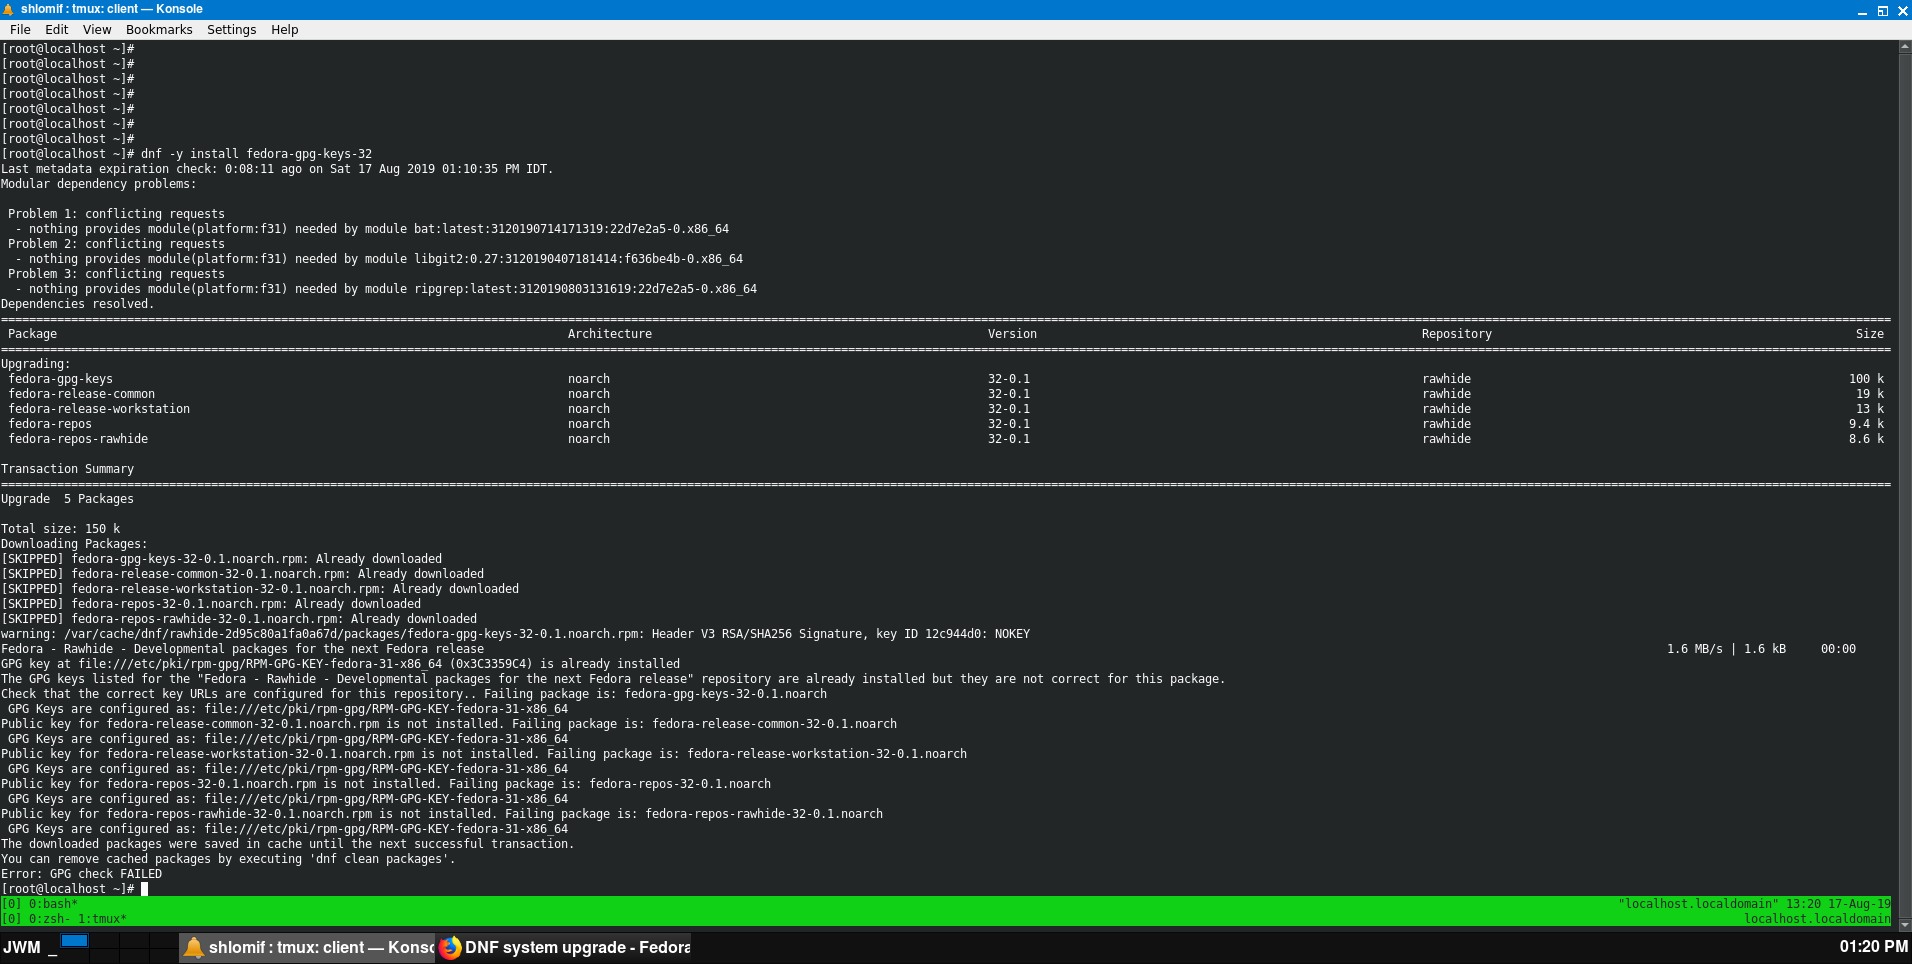
Task: Click the 'Modular dependency problems:' line
Action: [99, 184]
